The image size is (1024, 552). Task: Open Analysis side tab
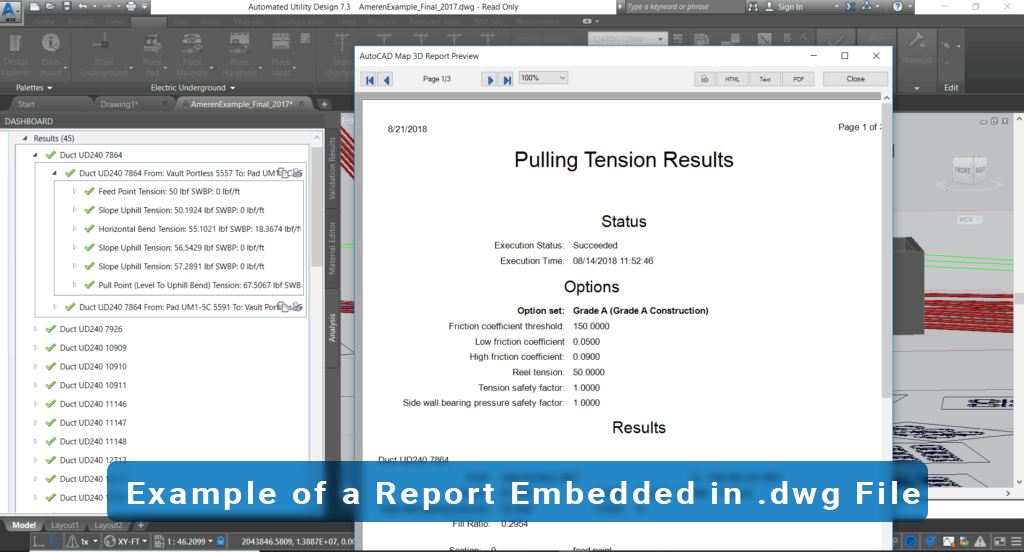coord(332,327)
